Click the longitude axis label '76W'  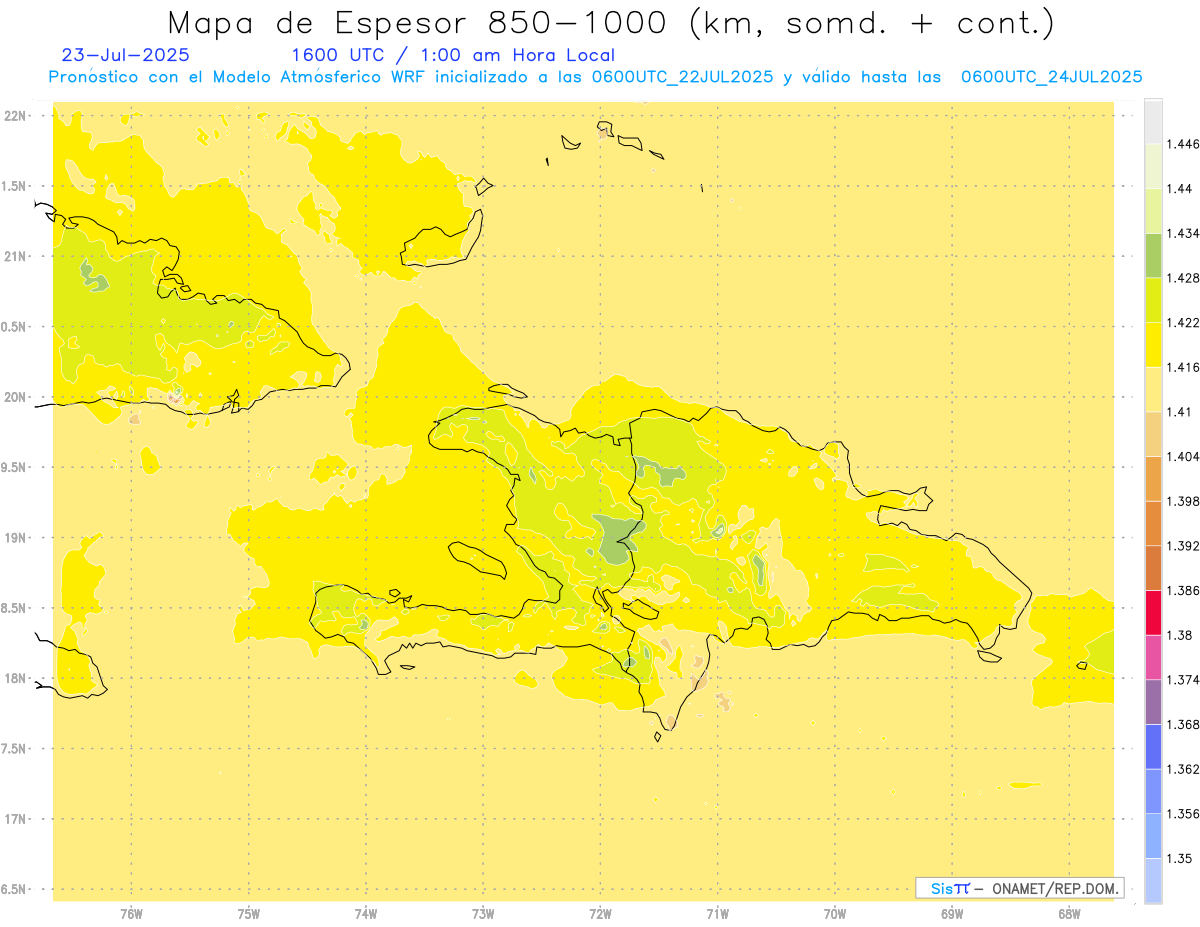[x=131, y=914]
